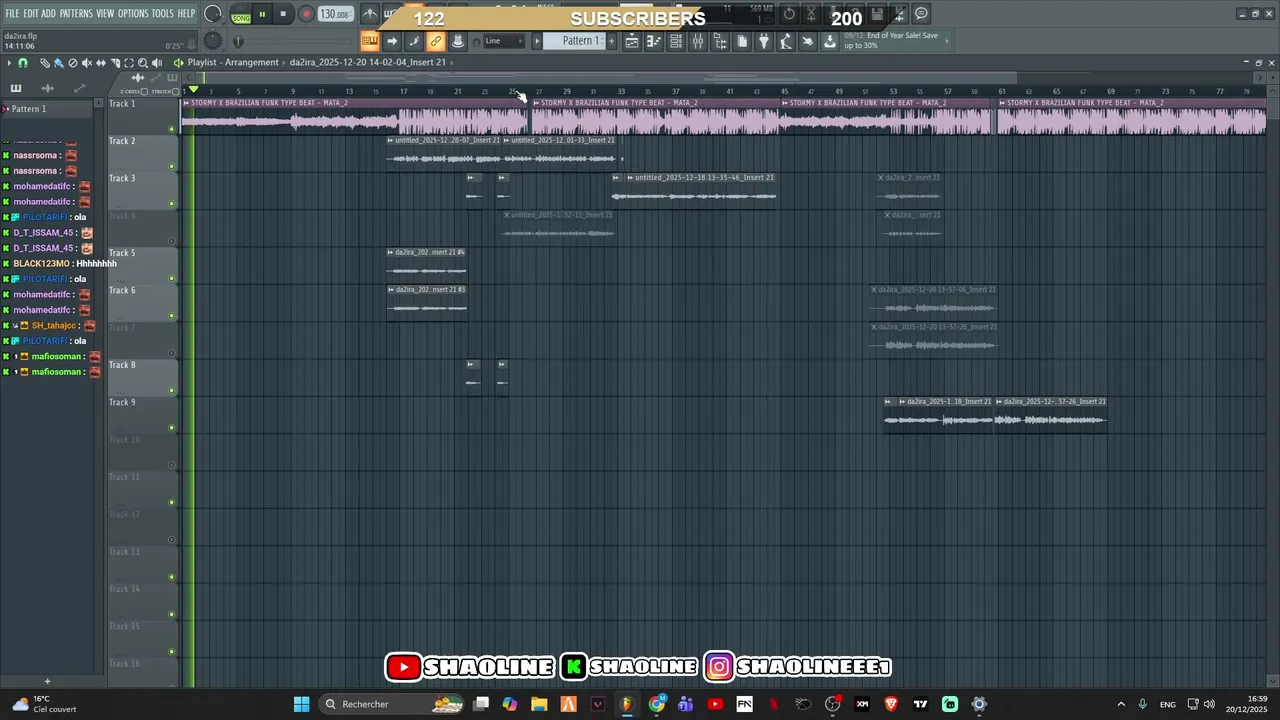
Task: Open FL Studio in Windows taskbar
Action: [x=627, y=704]
